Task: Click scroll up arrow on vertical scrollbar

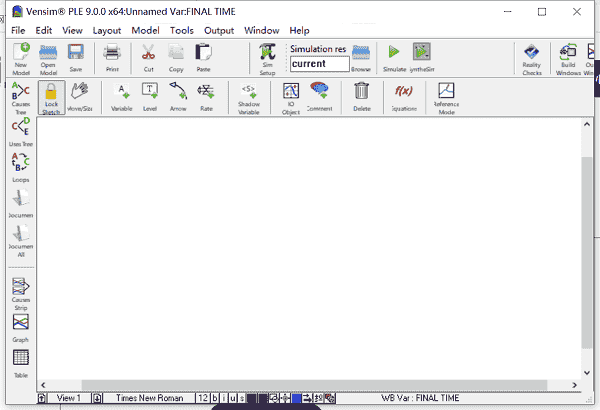Action: pos(587,124)
